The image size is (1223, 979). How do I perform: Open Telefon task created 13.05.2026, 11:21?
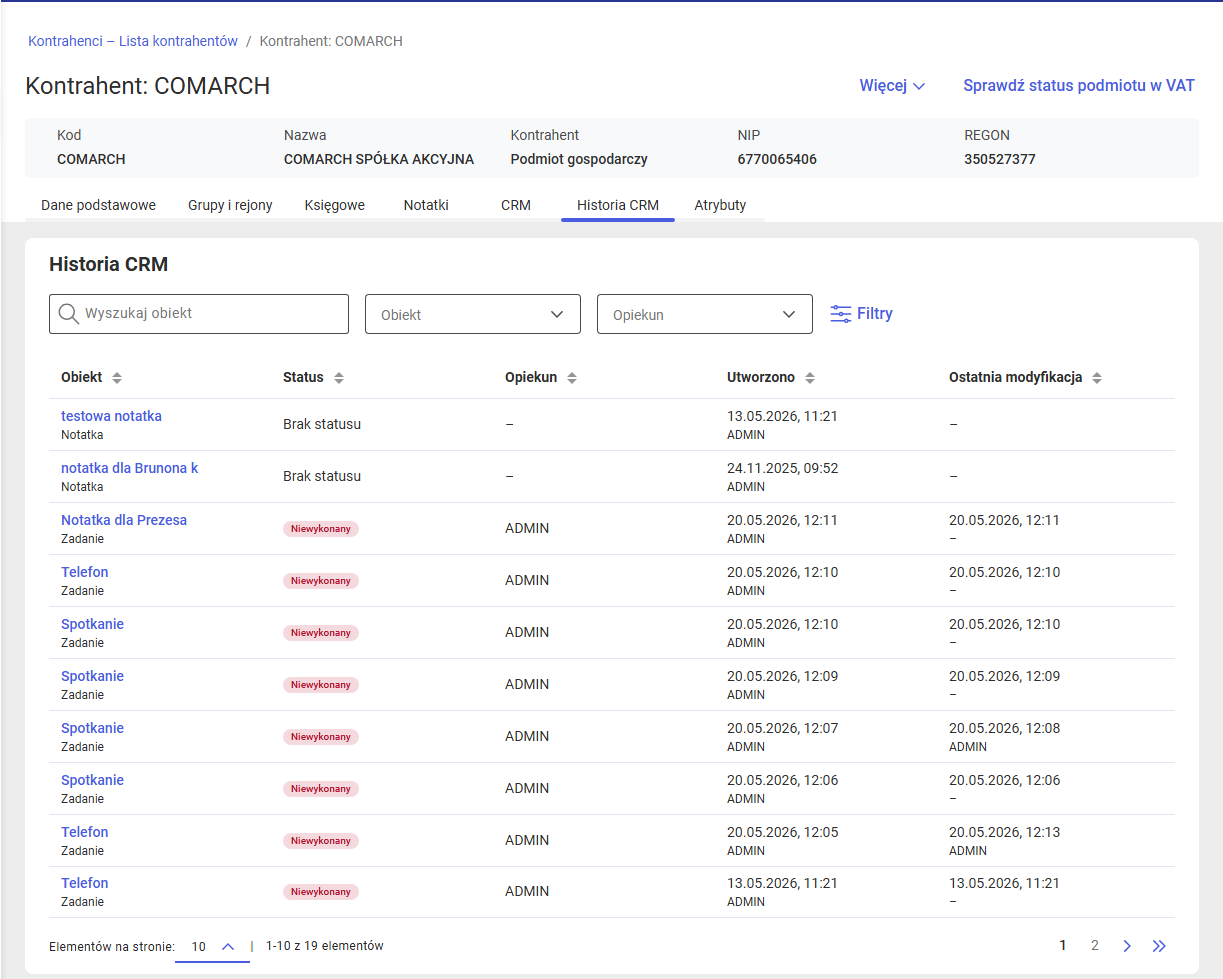[x=84, y=883]
